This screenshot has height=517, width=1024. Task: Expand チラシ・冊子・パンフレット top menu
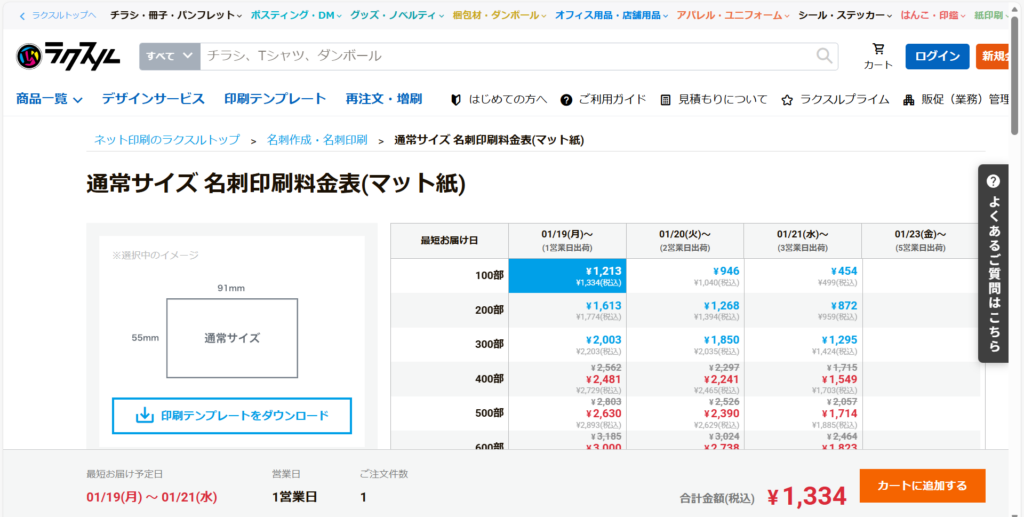point(176,16)
